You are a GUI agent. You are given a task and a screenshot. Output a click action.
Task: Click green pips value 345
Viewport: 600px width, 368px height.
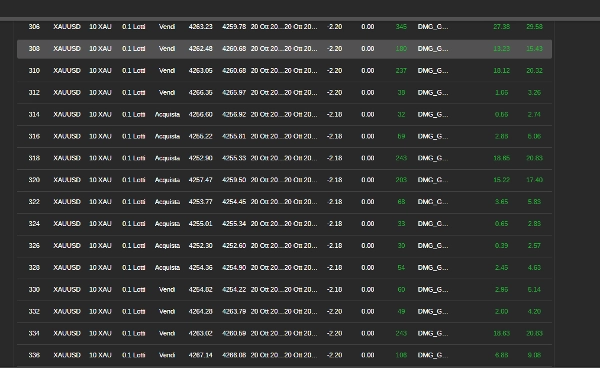pos(401,27)
